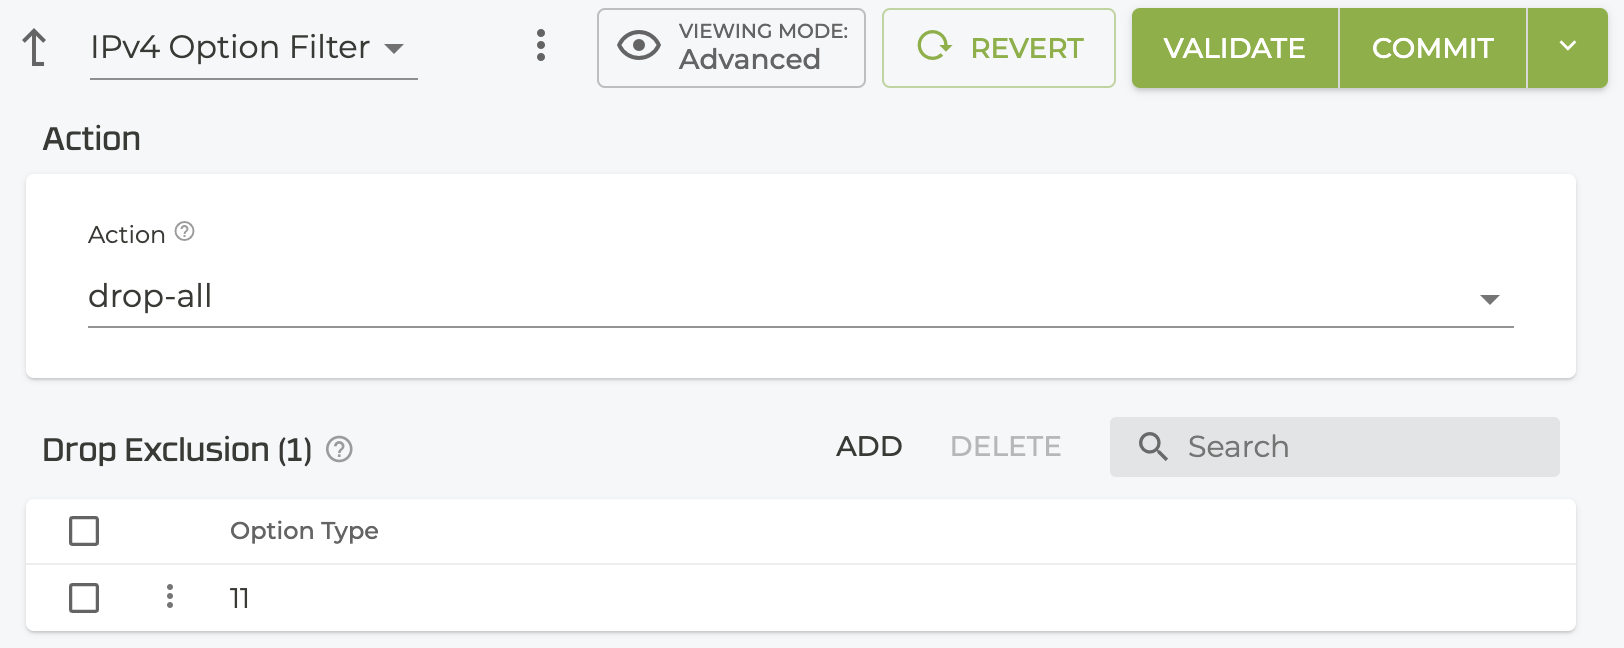Click the circular revert arrow icon
The height and width of the screenshot is (648, 1624).
[x=934, y=46]
